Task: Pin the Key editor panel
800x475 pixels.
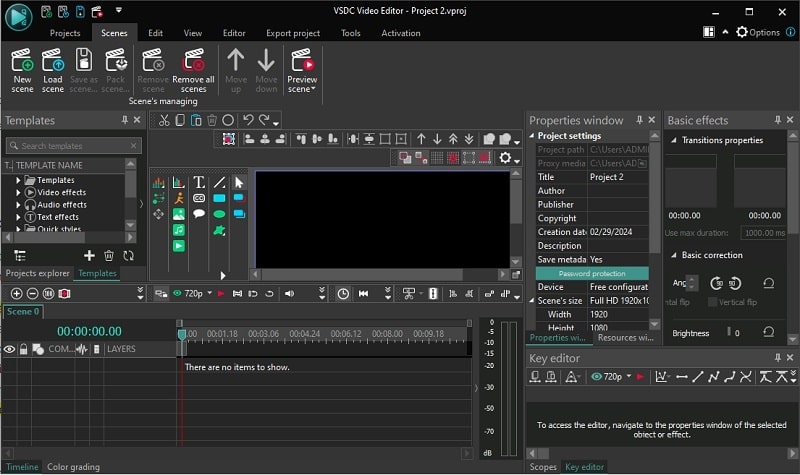Action: (x=778, y=358)
